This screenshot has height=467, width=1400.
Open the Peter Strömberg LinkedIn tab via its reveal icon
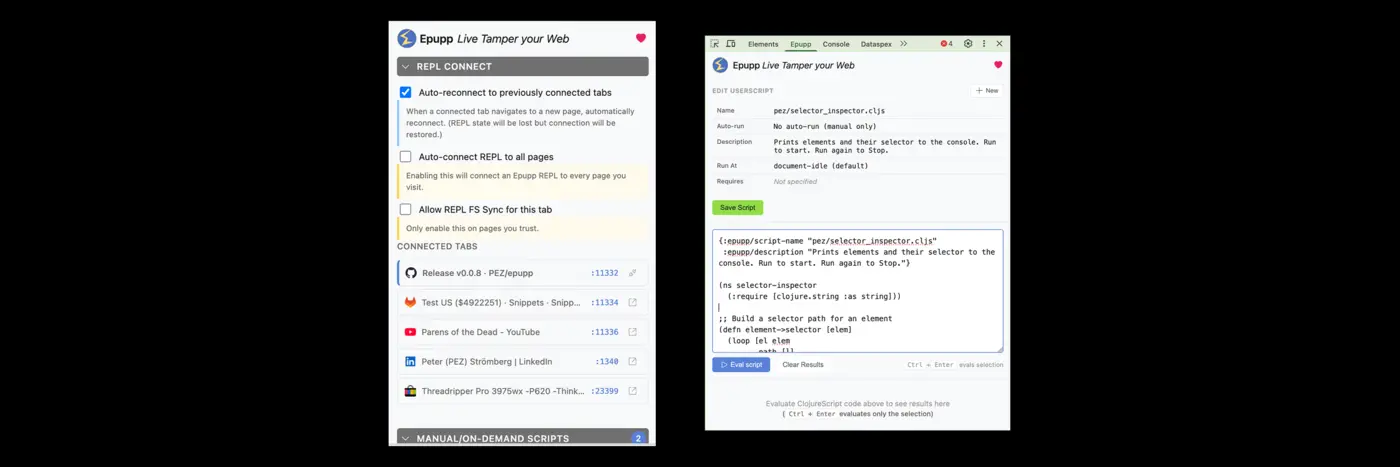pos(633,361)
